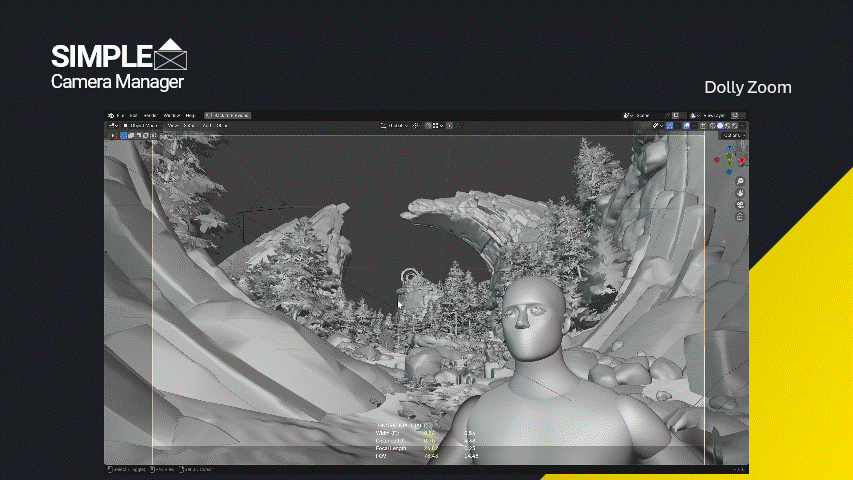Screen dimensions: 853x480
Task: Select the Pan view hand icon
Action: pos(740,193)
